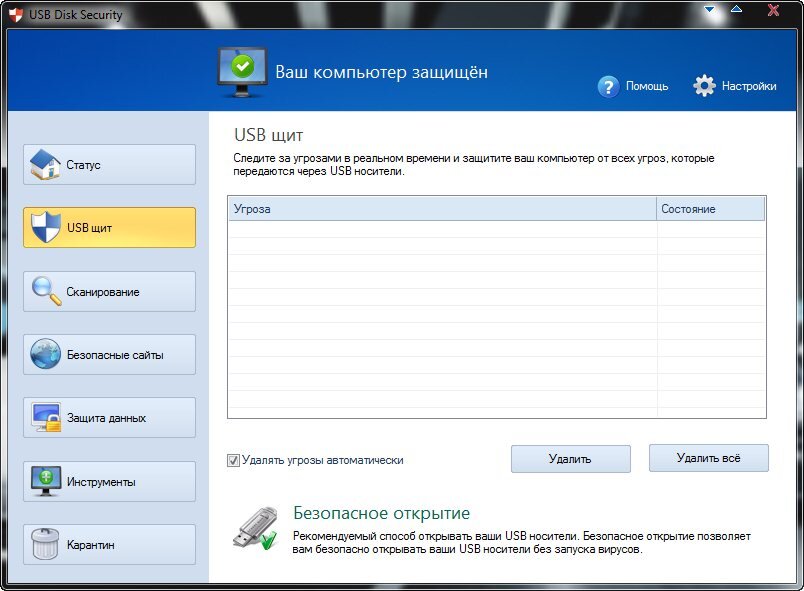Click the shield icon on USB щит

click(46, 227)
